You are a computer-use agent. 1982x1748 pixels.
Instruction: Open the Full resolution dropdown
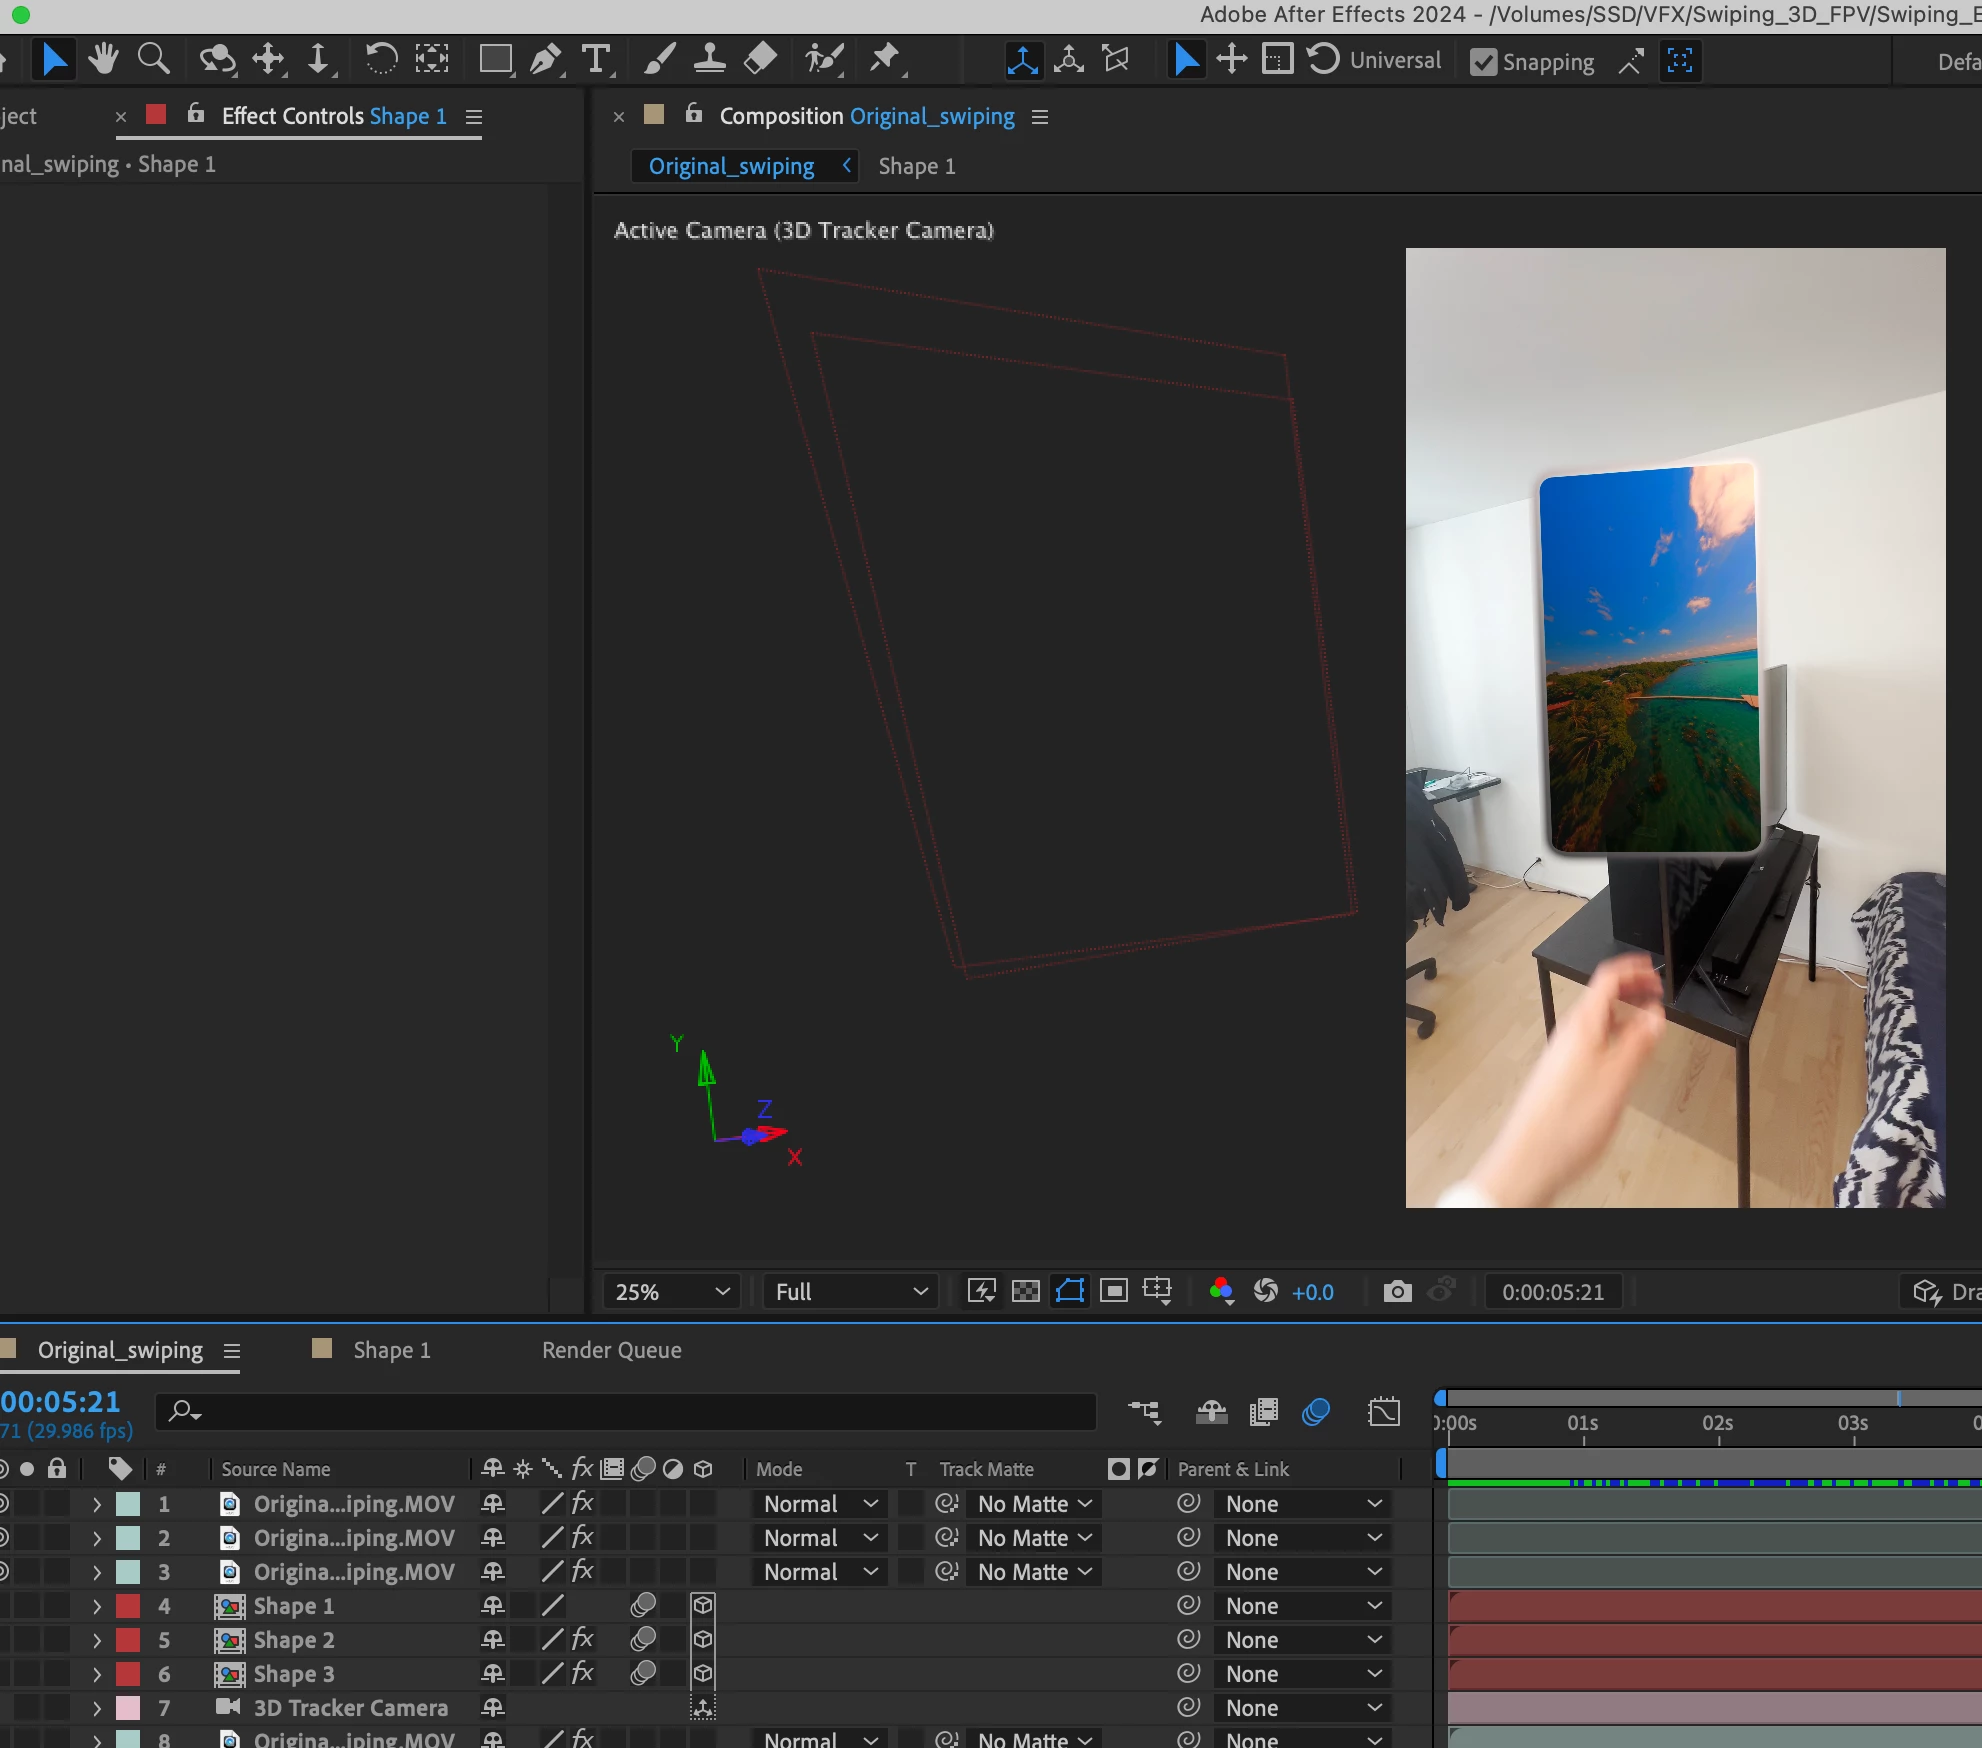[851, 1292]
